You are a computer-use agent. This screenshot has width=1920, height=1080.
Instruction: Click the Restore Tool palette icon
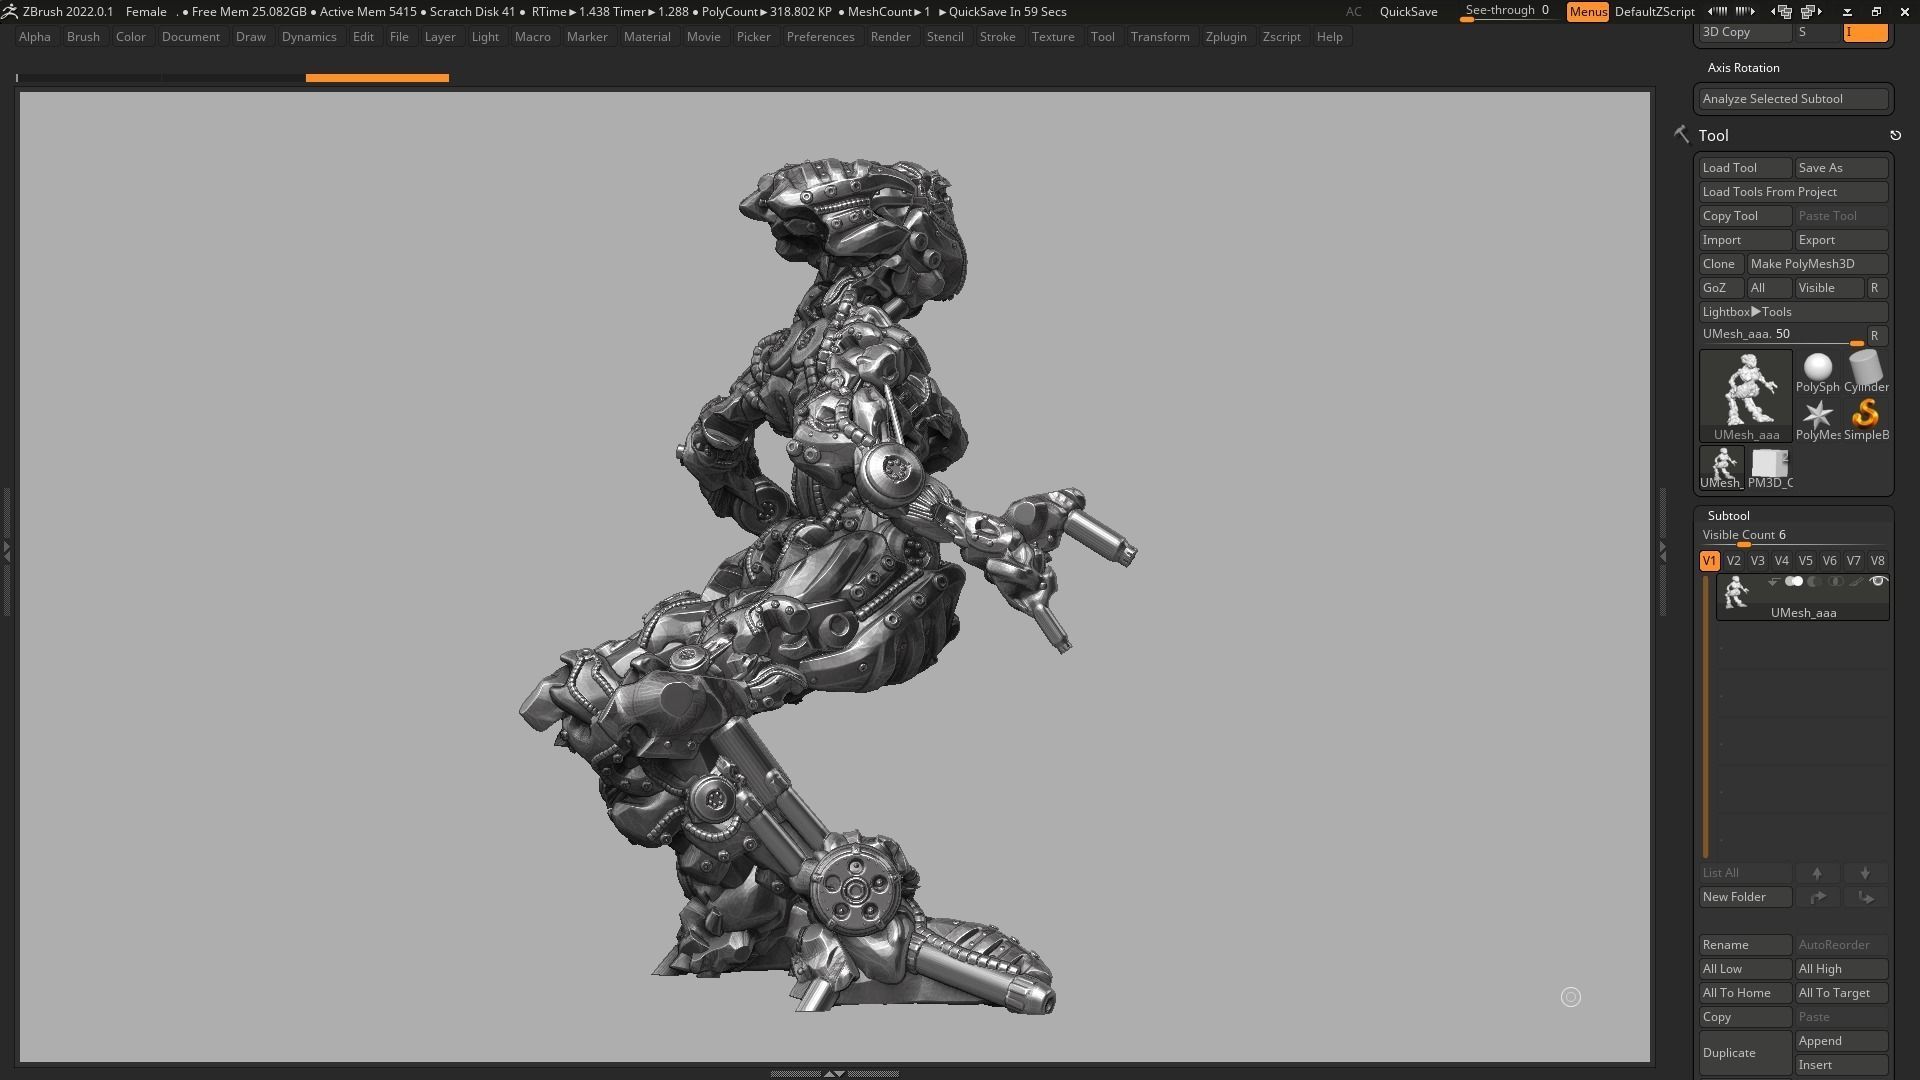1895,135
